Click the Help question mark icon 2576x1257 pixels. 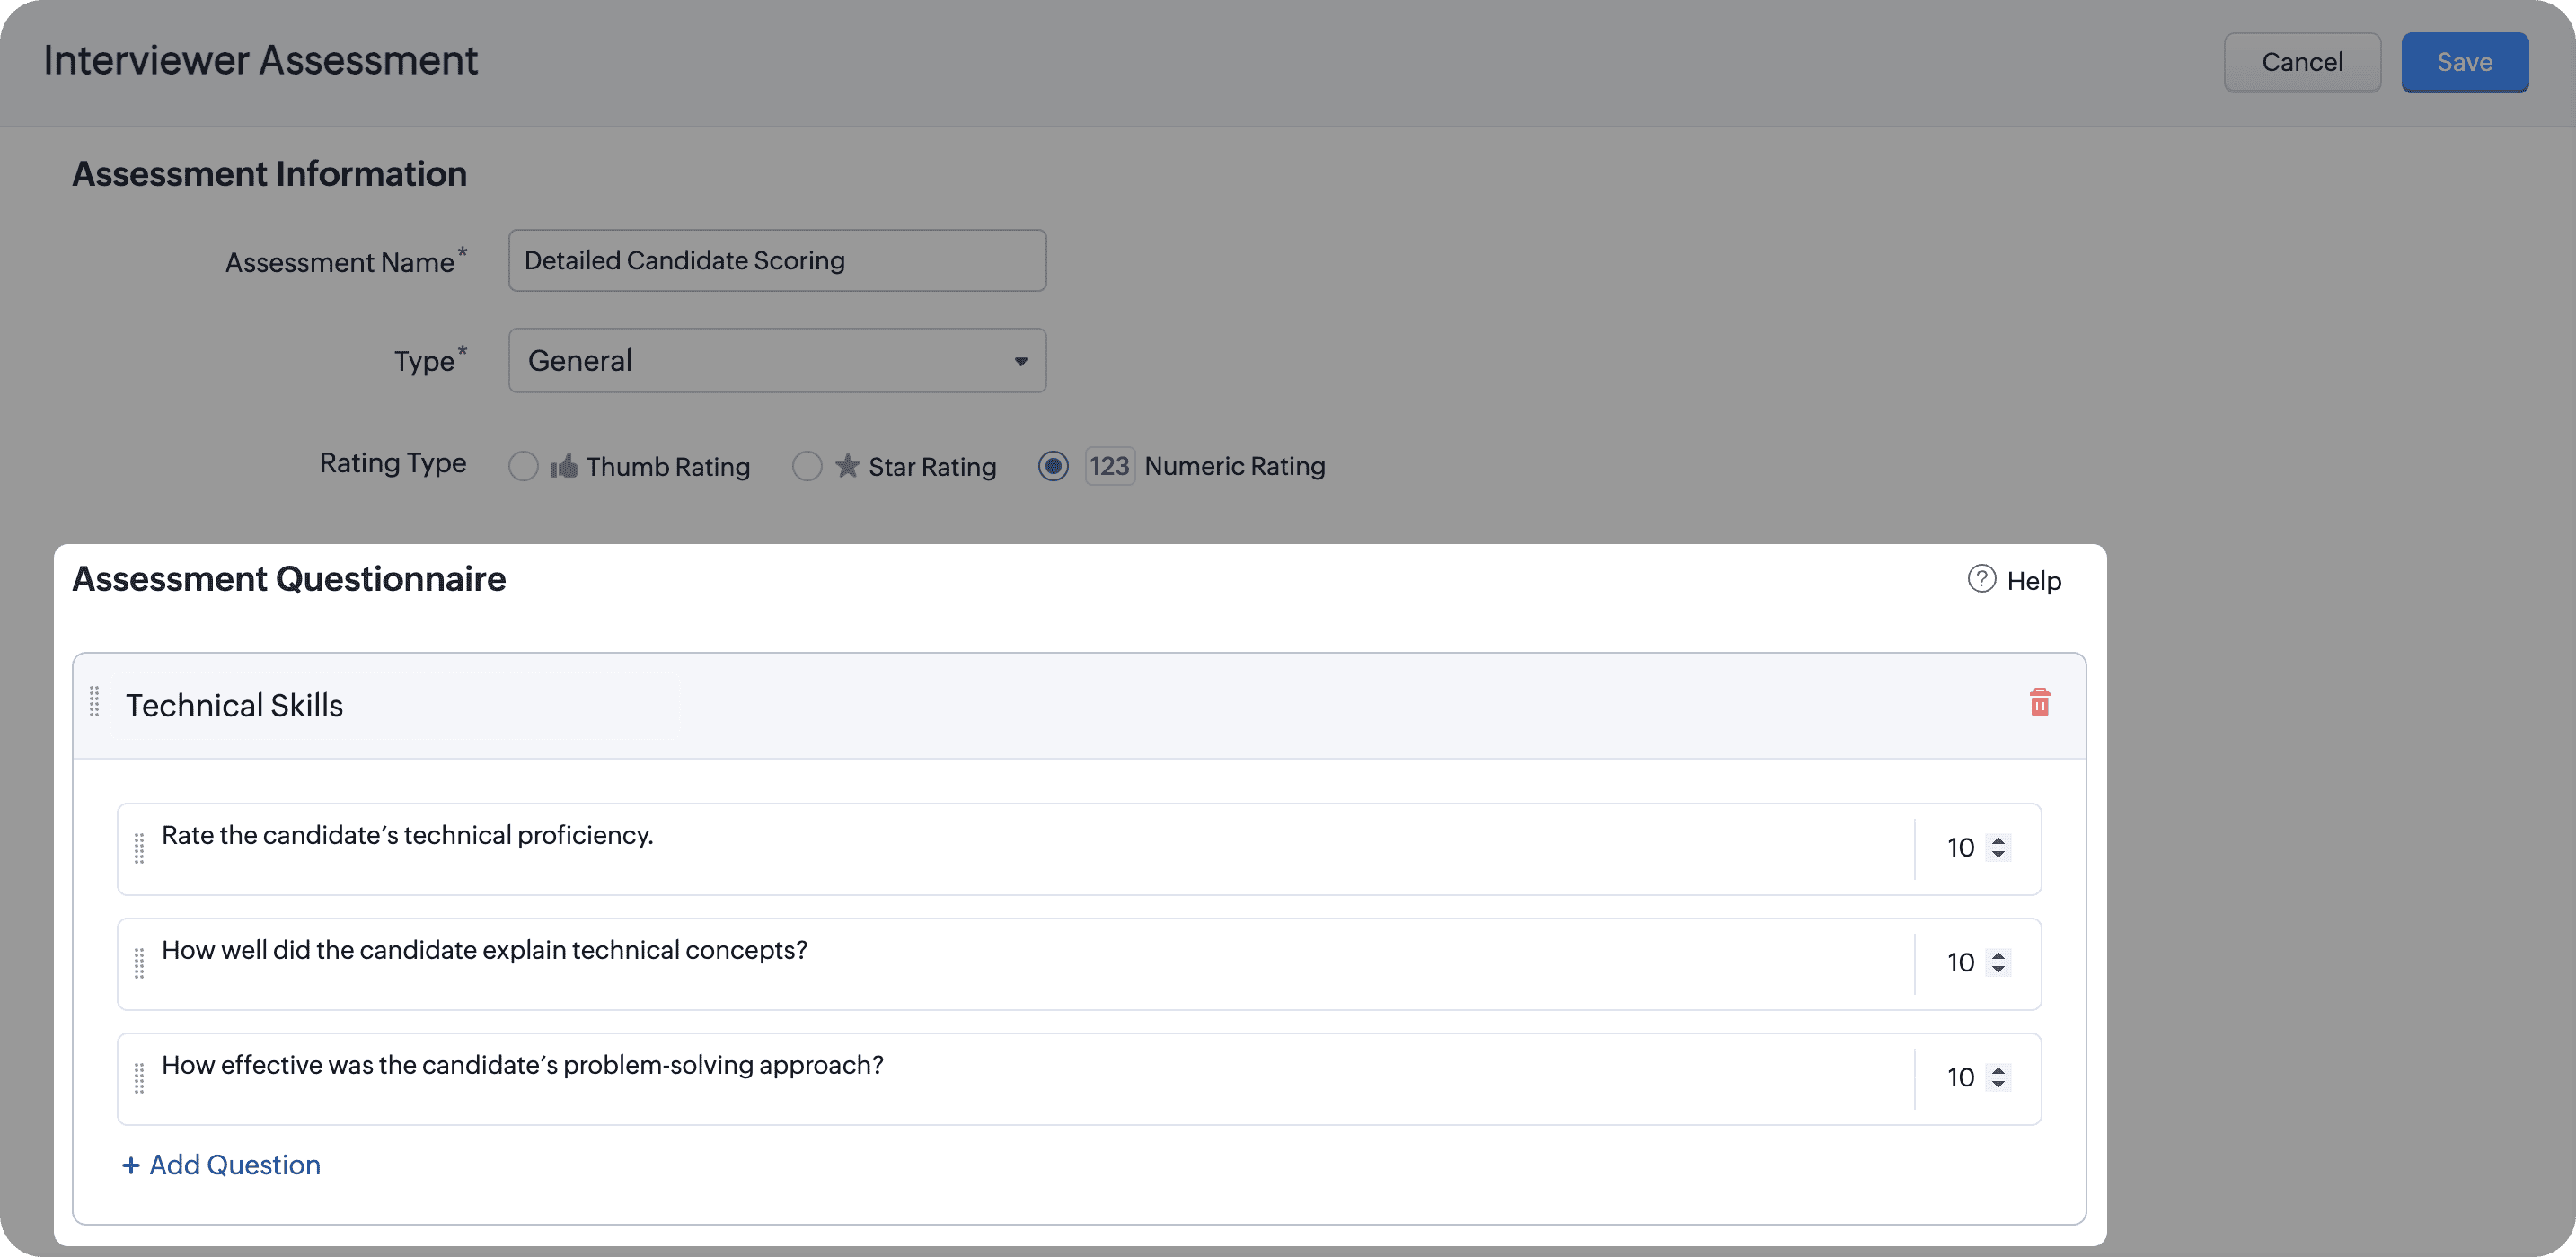(x=1981, y=579)
